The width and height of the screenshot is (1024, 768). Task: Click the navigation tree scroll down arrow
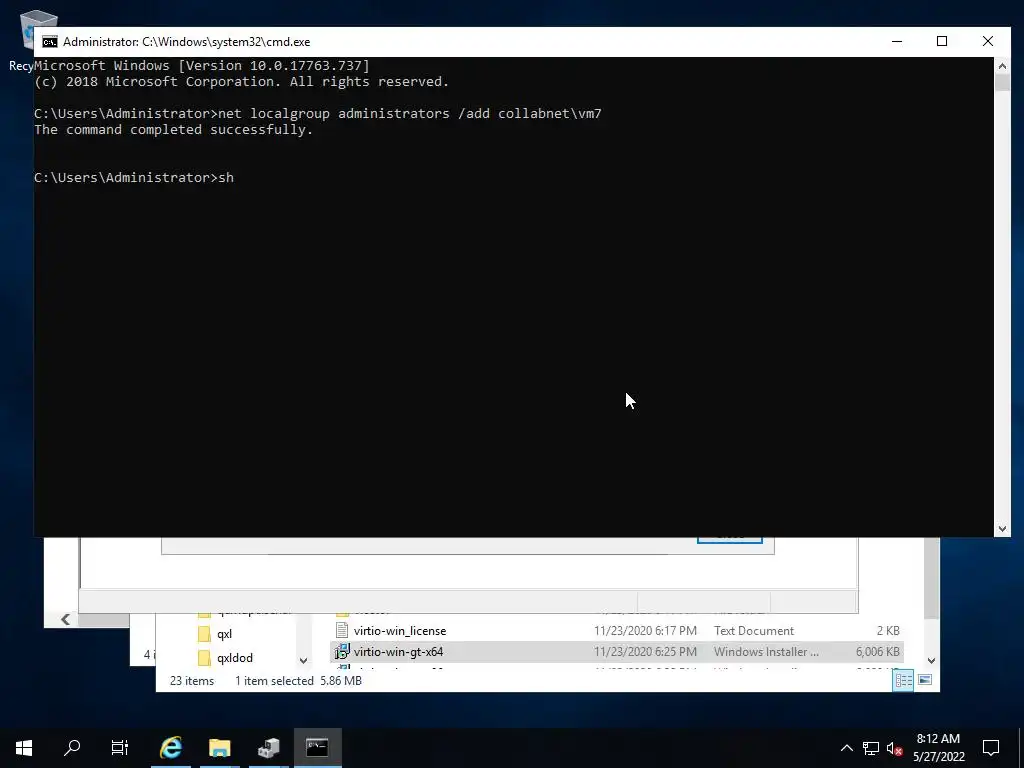[303, 660]
